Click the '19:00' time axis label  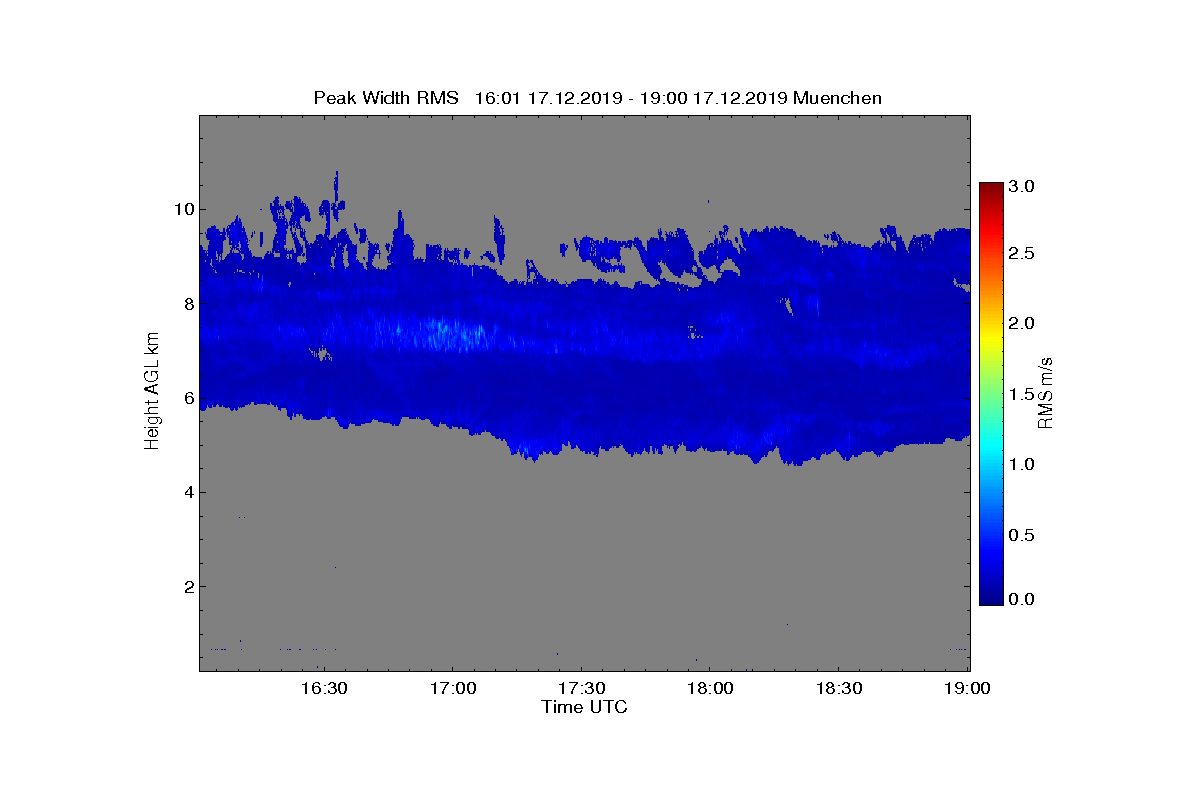969,689
